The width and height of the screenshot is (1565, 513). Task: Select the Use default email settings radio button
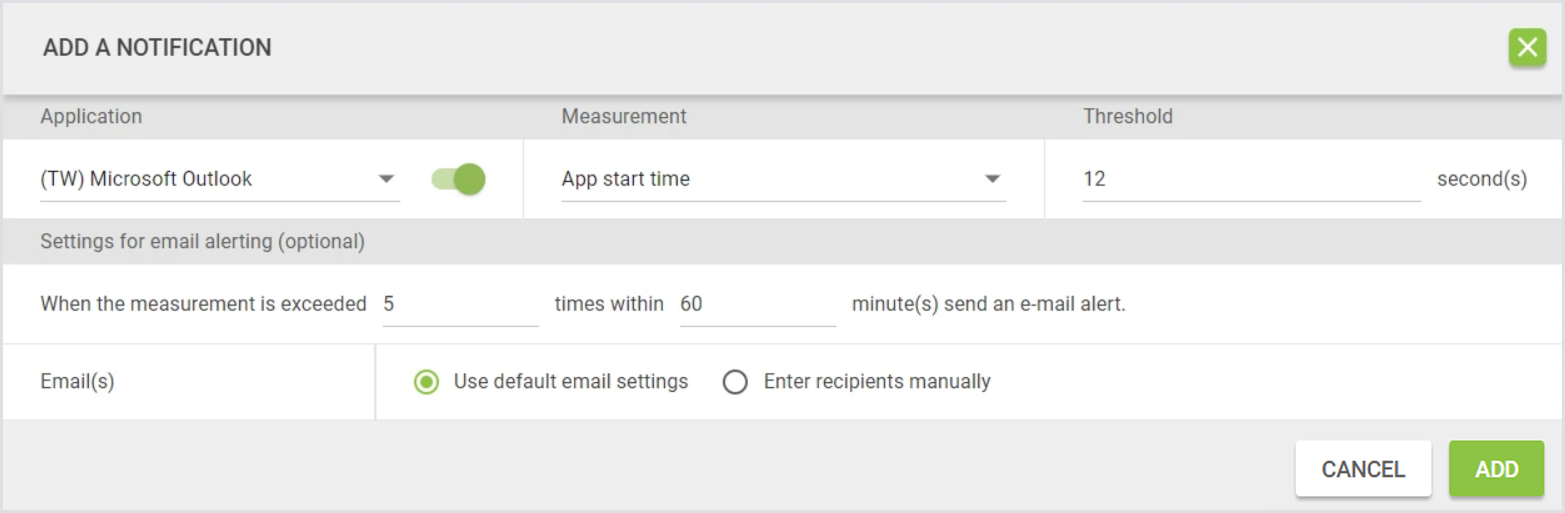[427, 382]
